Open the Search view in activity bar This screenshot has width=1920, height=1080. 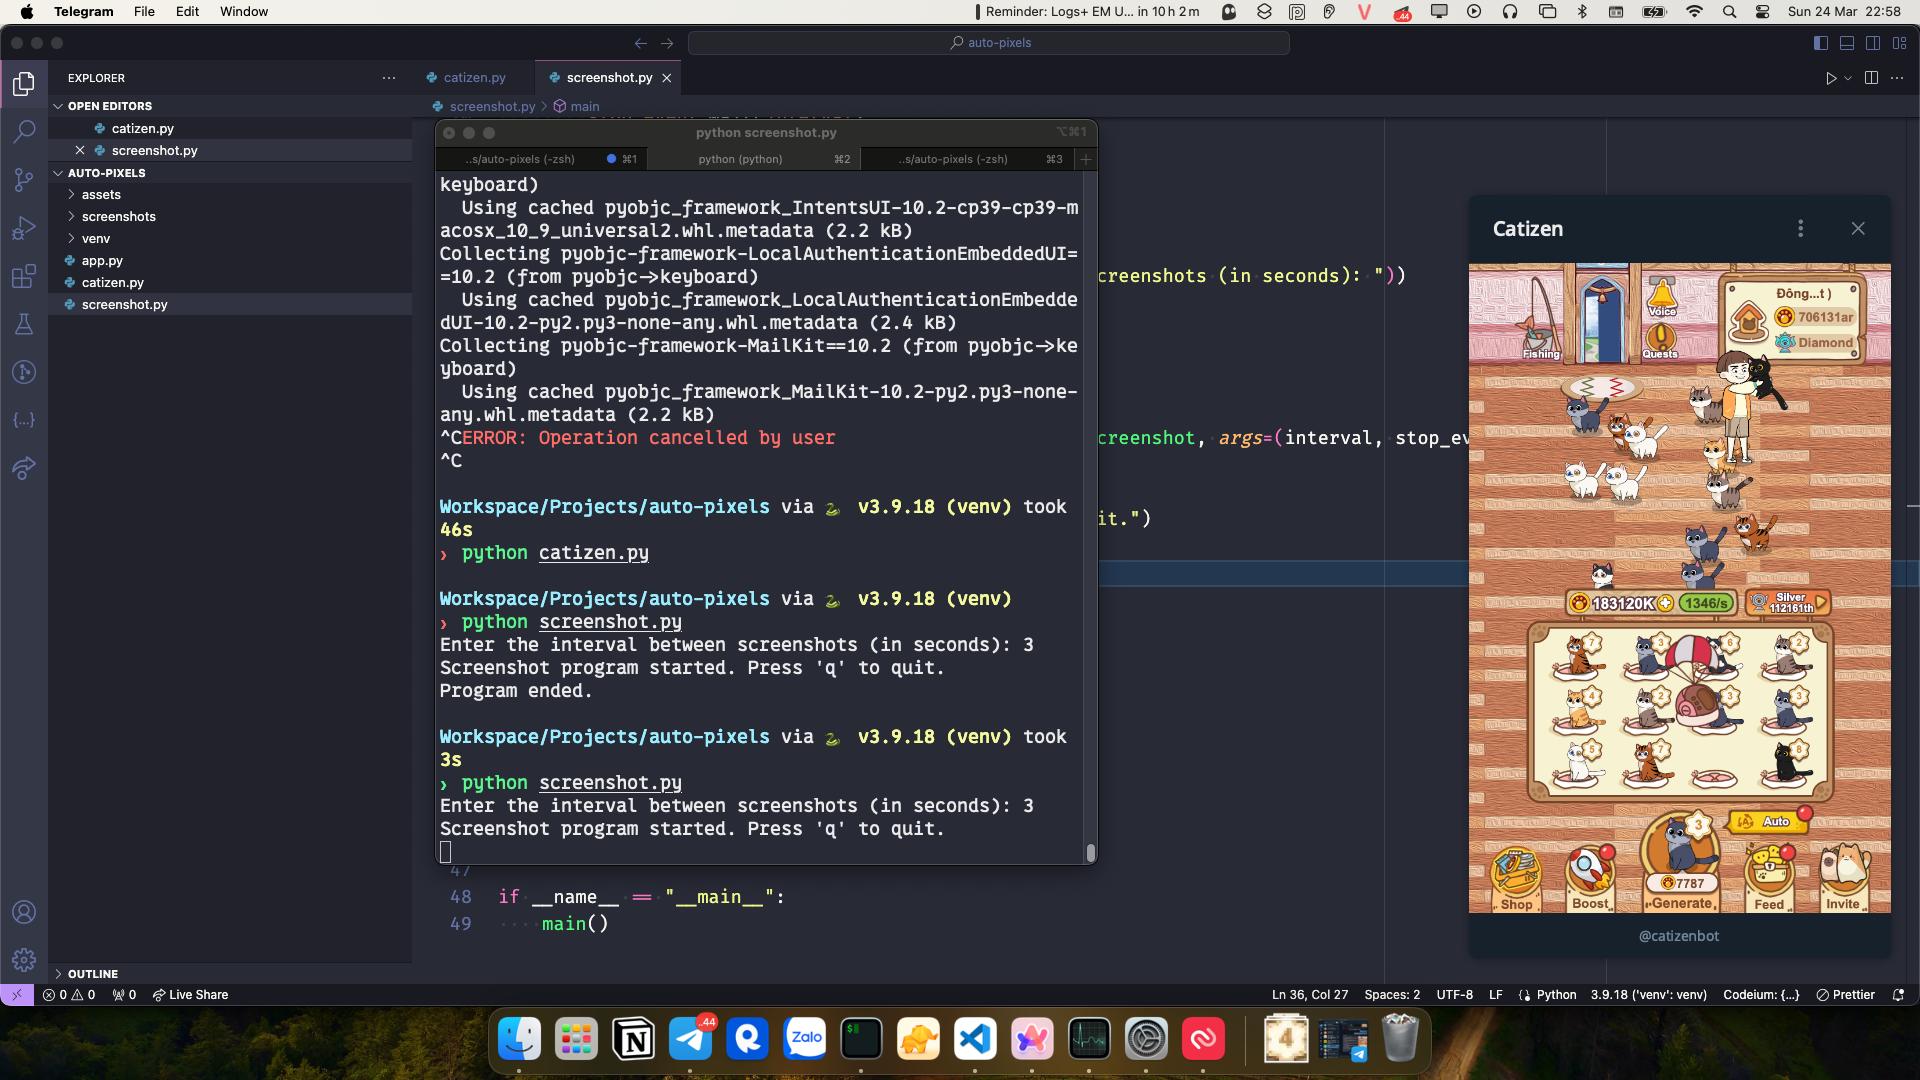(x=24, y=131)
